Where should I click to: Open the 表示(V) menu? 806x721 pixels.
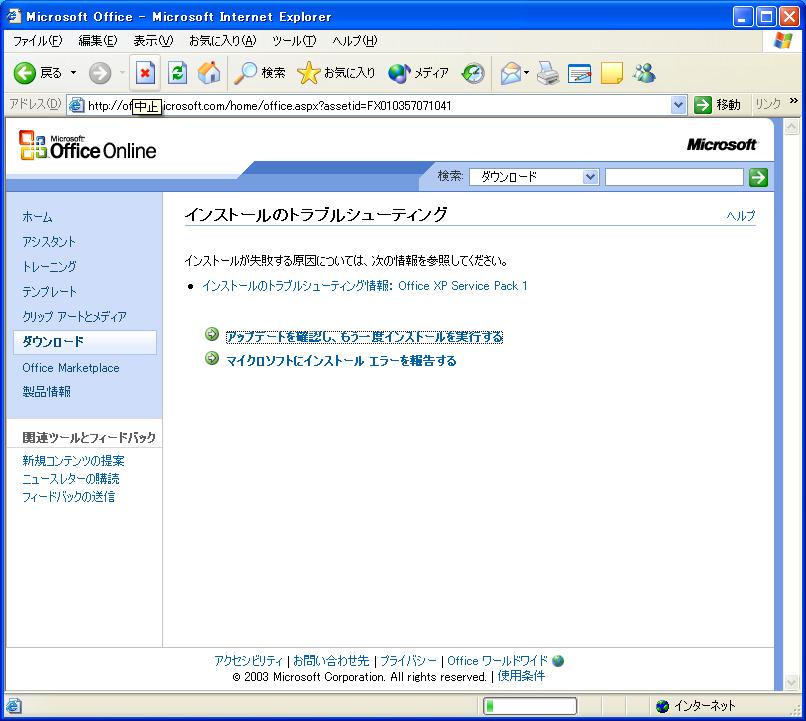click(153, 41)
